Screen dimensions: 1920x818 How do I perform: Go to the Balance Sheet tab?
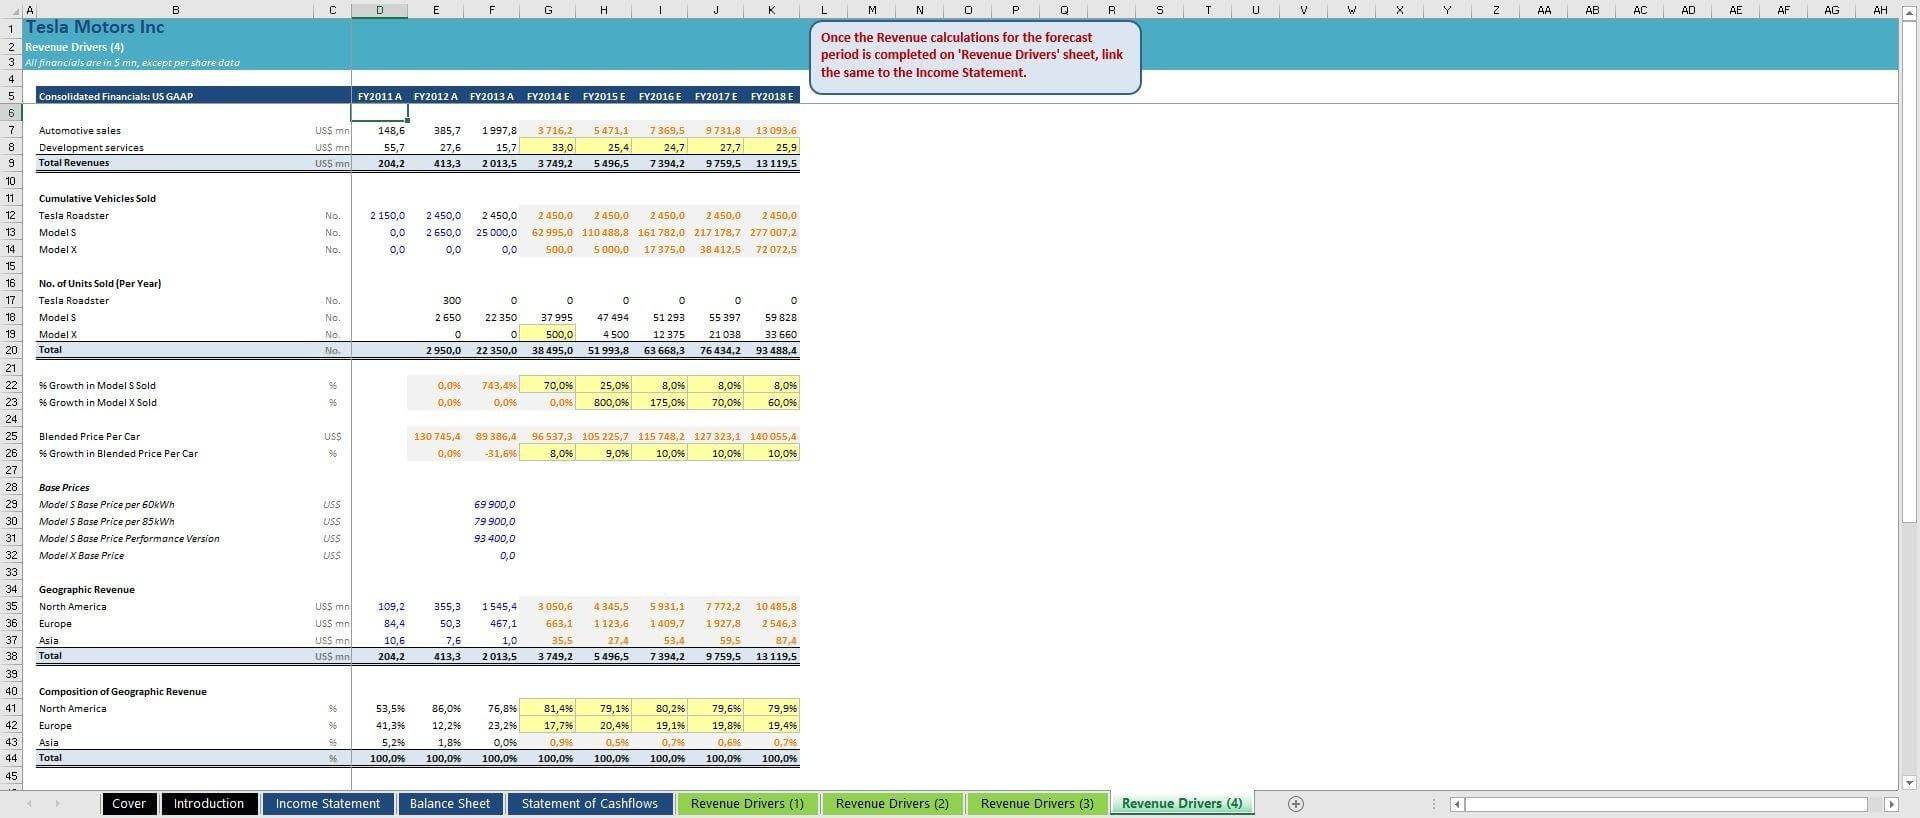point(450,804)
